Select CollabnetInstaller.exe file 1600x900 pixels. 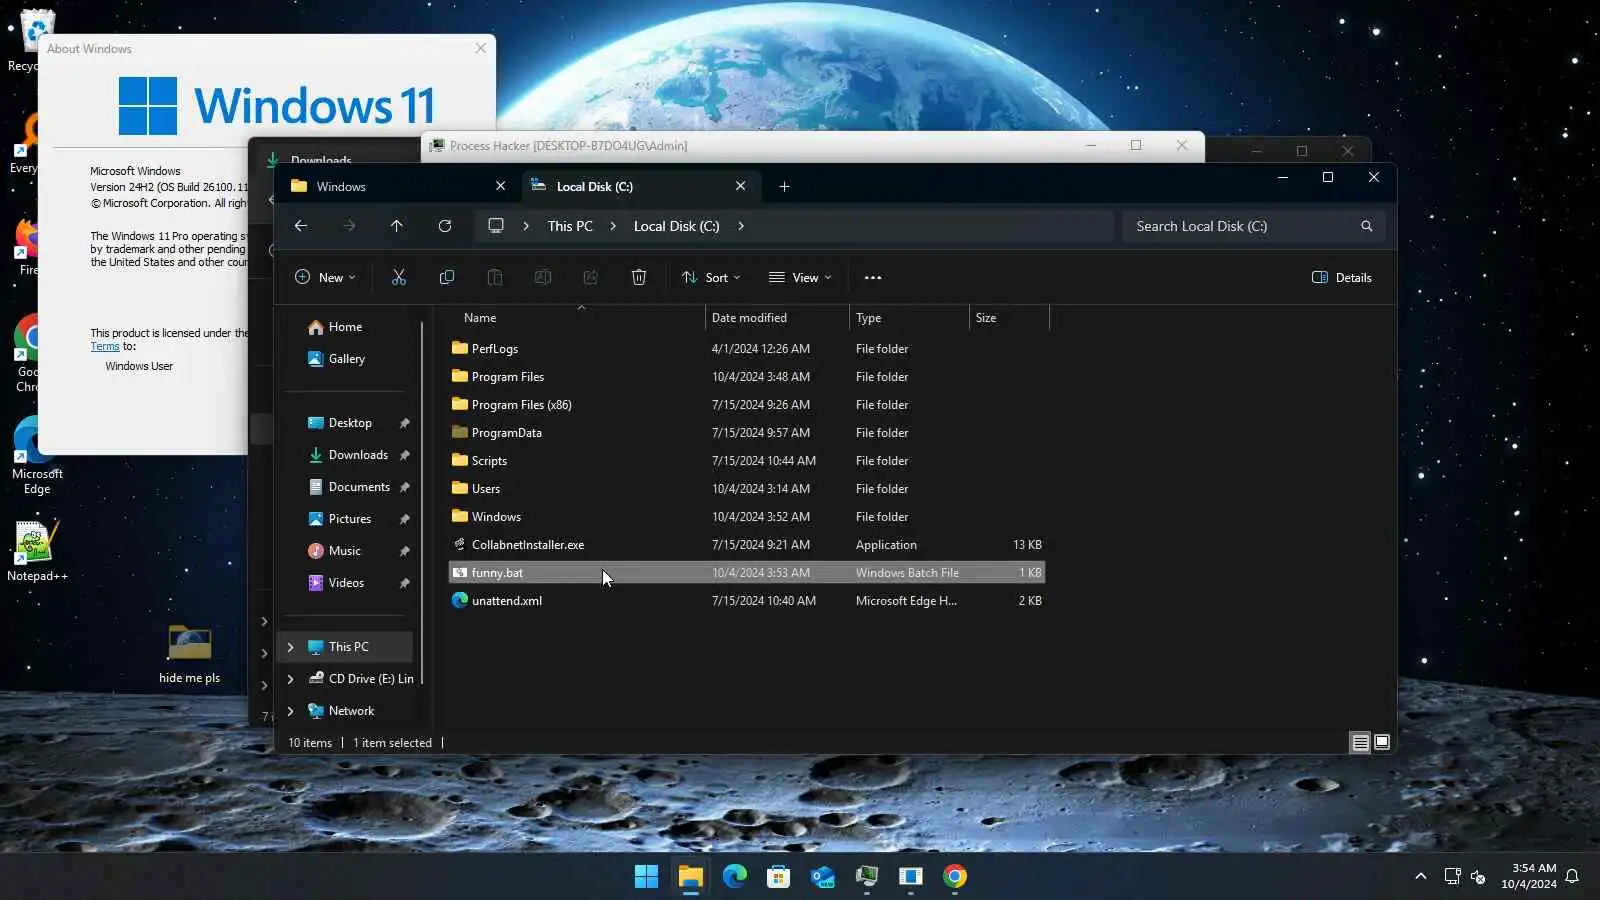coord(747,545)
